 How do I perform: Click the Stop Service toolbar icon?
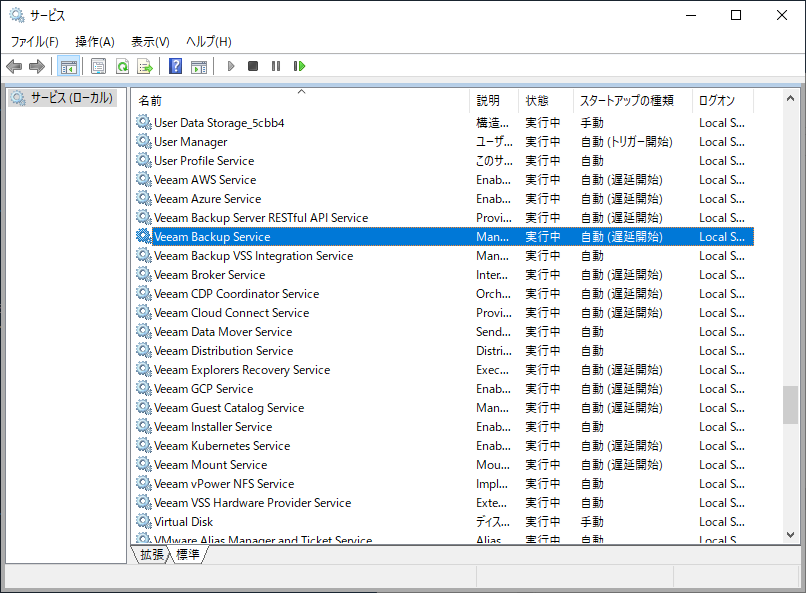pos(253,66)
